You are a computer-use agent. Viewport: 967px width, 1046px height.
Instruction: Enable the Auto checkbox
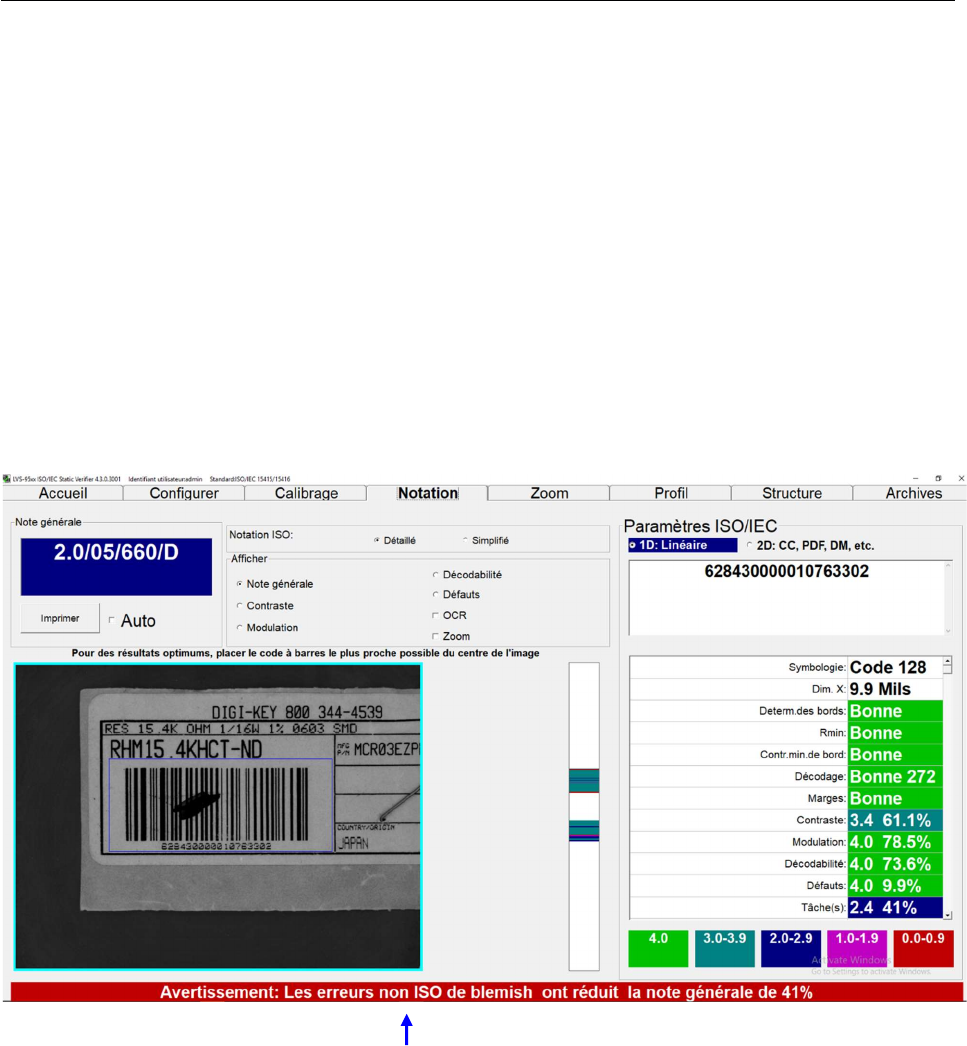(111, 620)
